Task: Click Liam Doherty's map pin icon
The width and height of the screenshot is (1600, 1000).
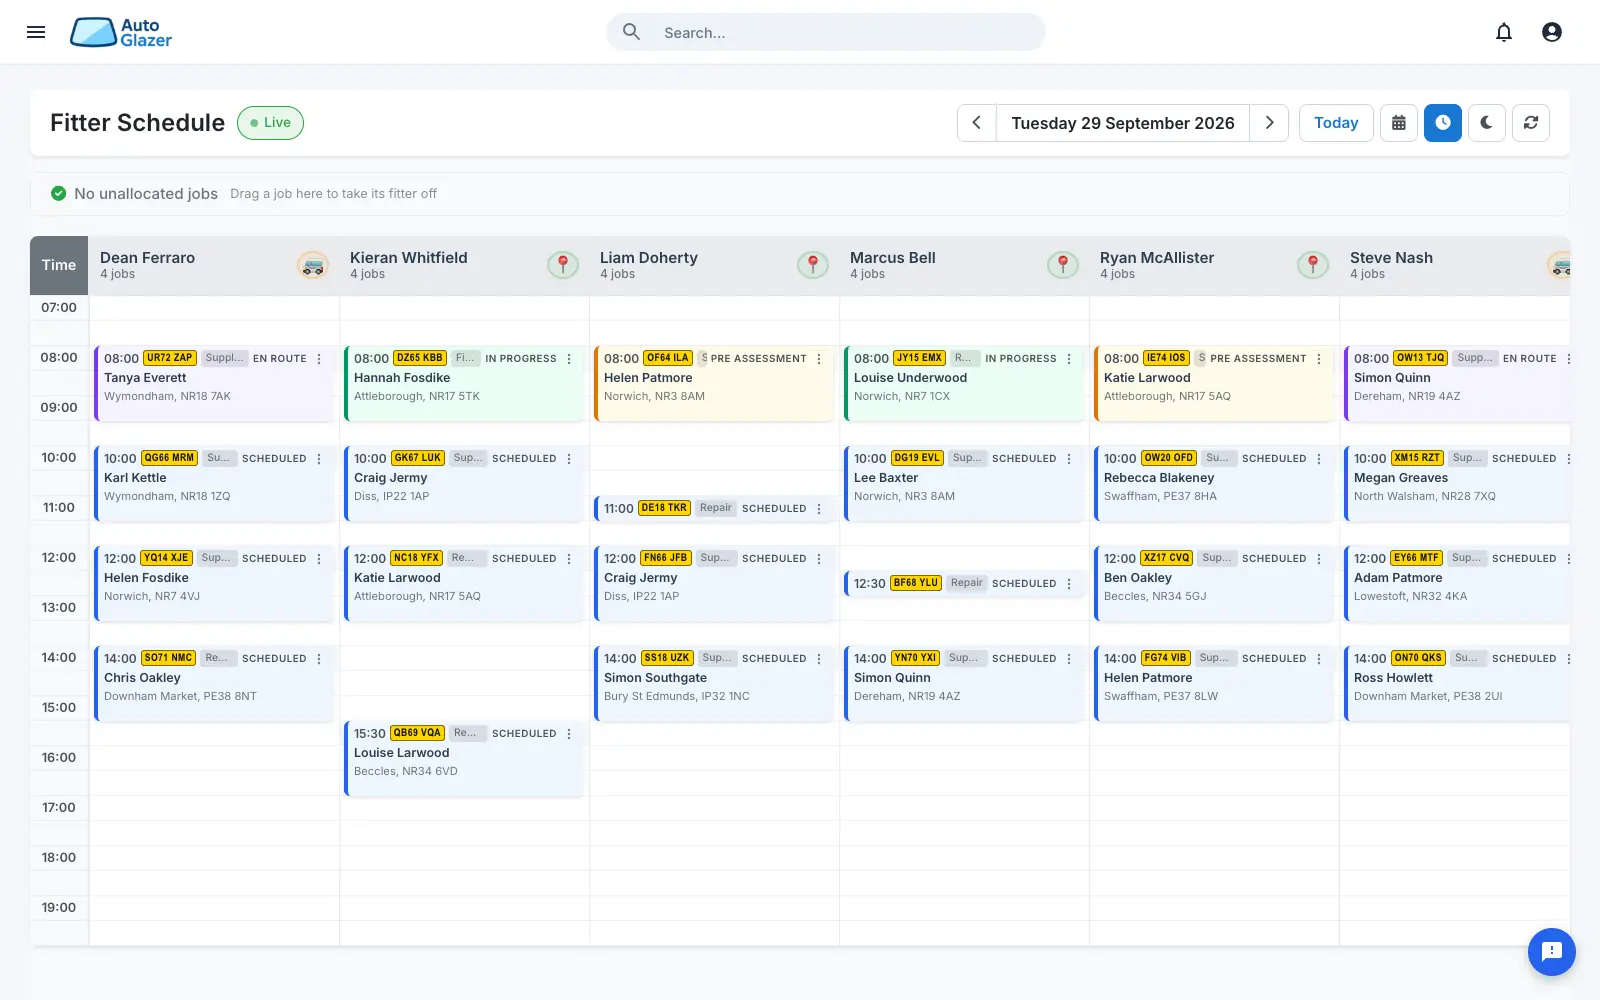Action: pos(813,265)
